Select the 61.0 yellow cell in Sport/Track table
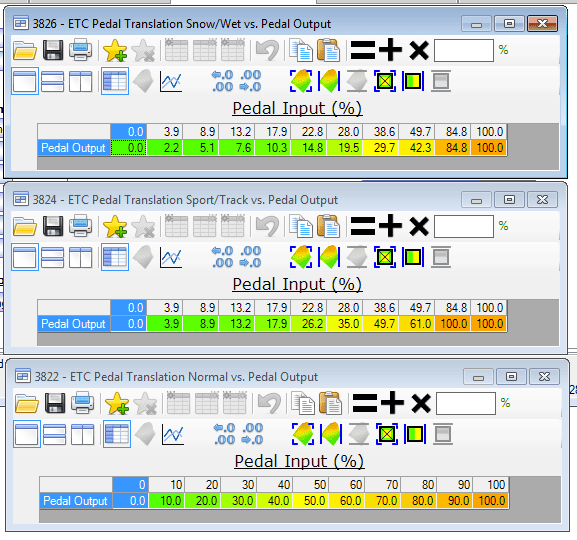 coord(417,324)
